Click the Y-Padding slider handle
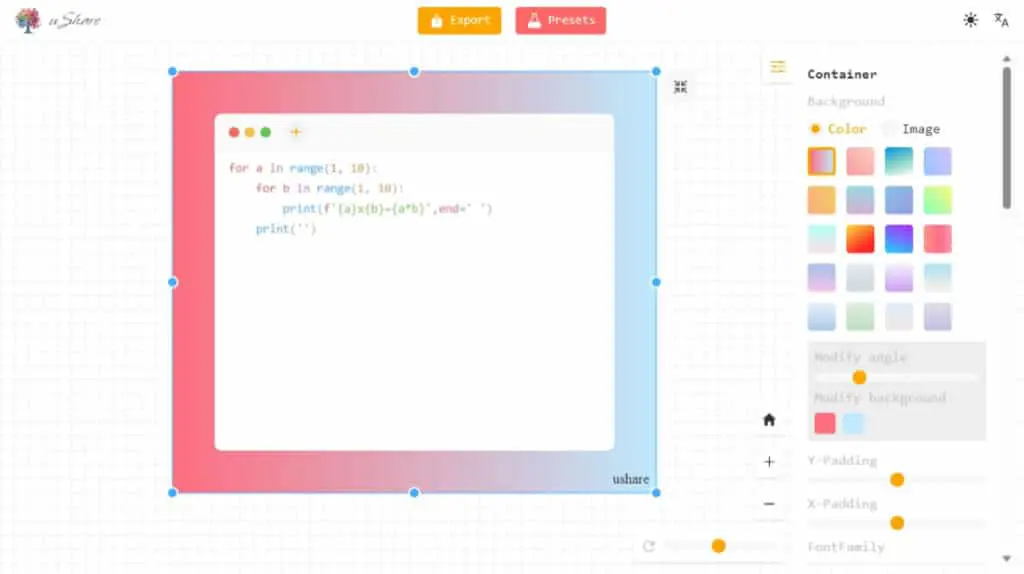 pos(897,480)
